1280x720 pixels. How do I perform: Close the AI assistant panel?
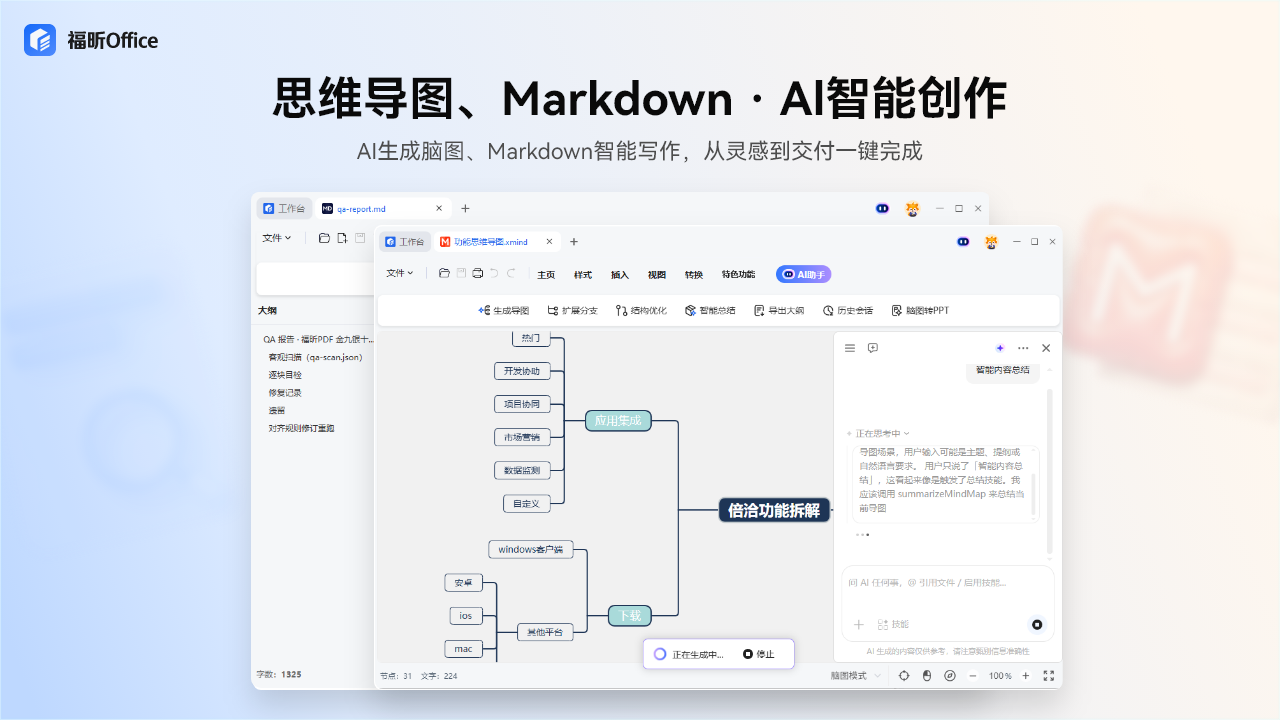point(1046,348)
